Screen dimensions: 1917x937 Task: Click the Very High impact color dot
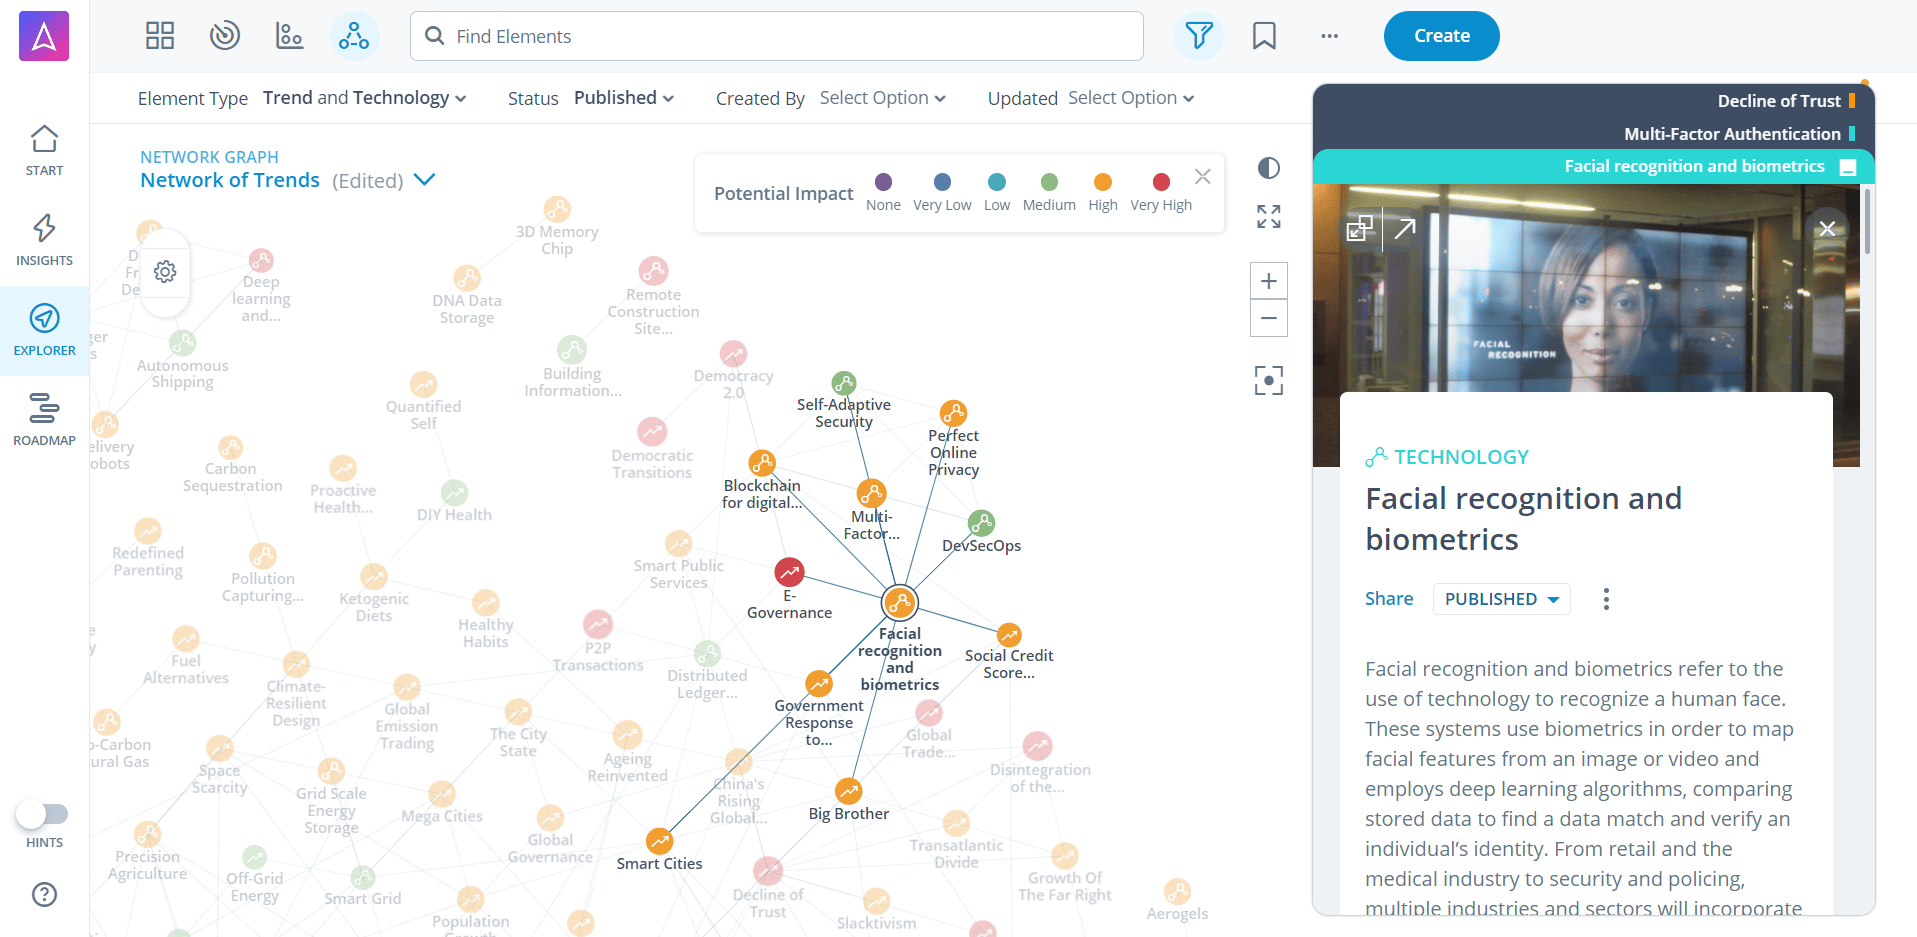[x=1161, y=182]
